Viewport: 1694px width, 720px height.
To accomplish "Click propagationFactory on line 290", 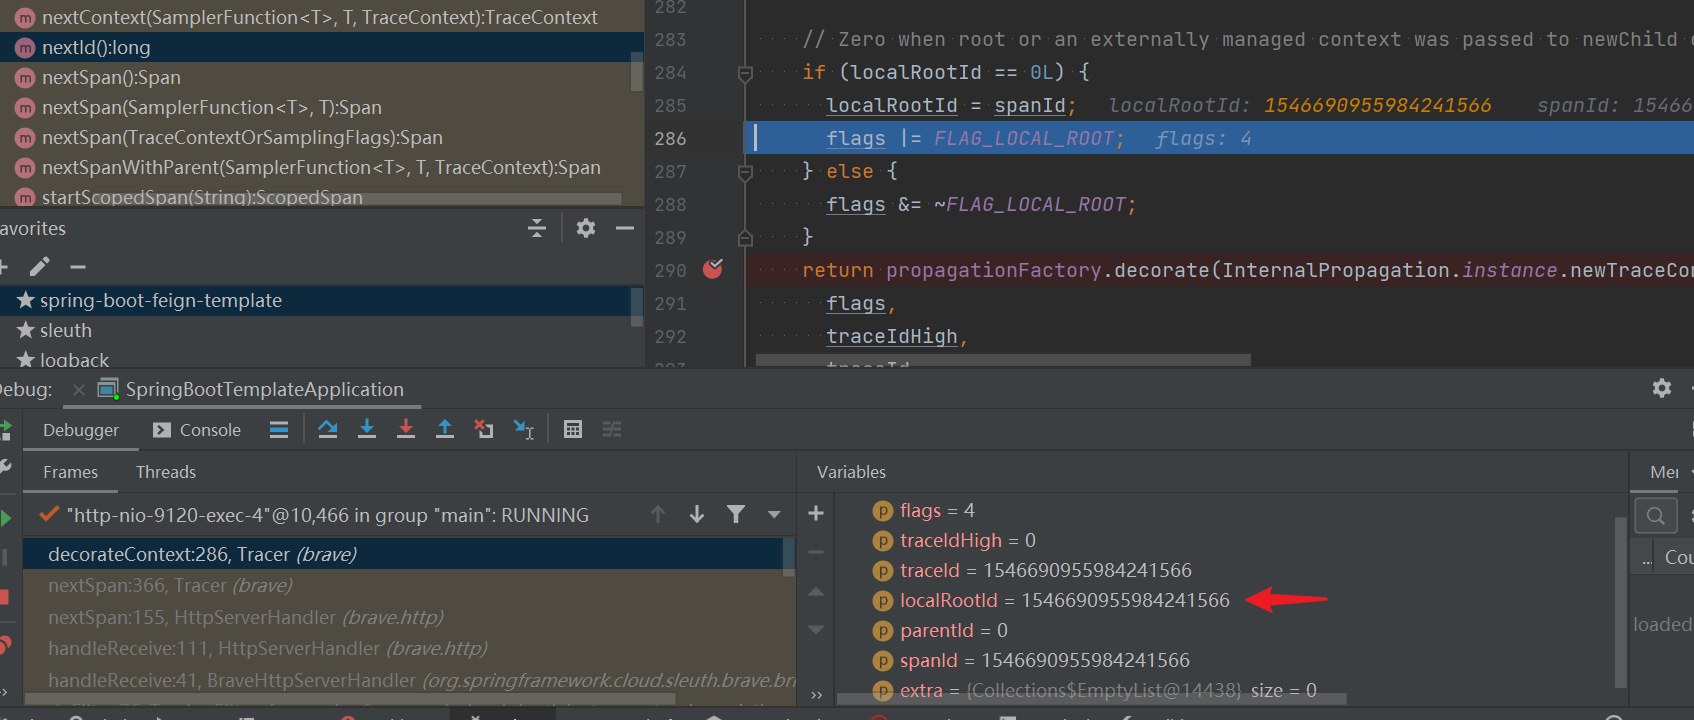I will (993, 270).
